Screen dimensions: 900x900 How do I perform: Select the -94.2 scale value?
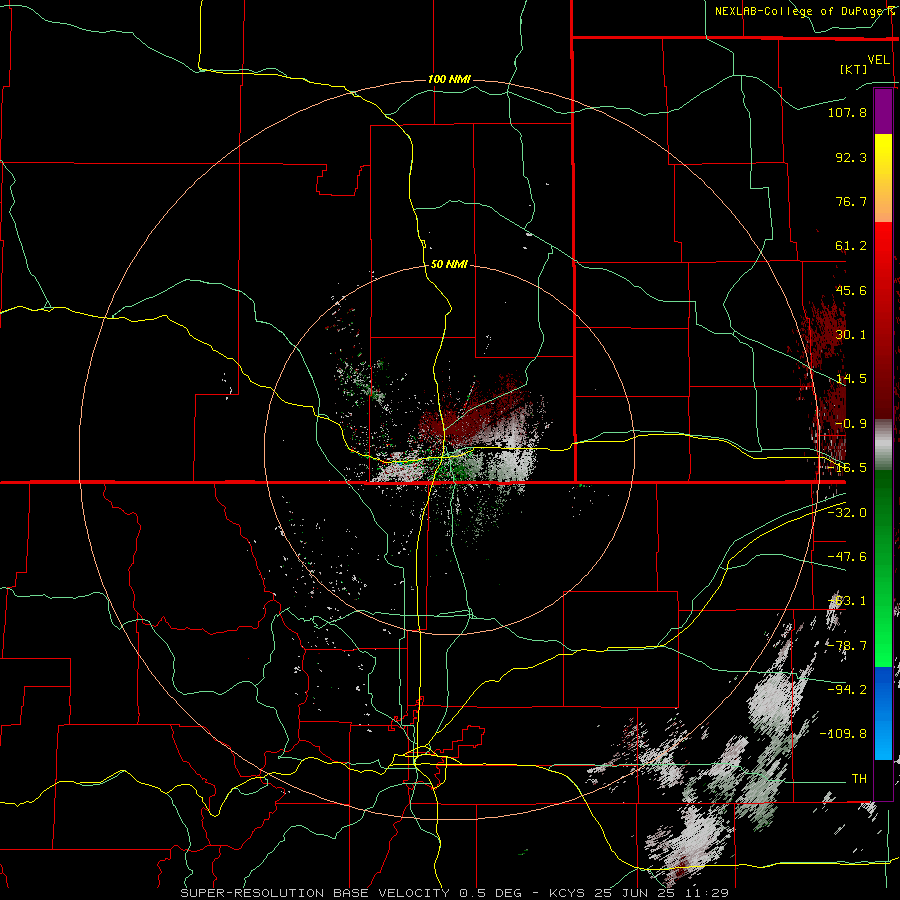(847, 689)
